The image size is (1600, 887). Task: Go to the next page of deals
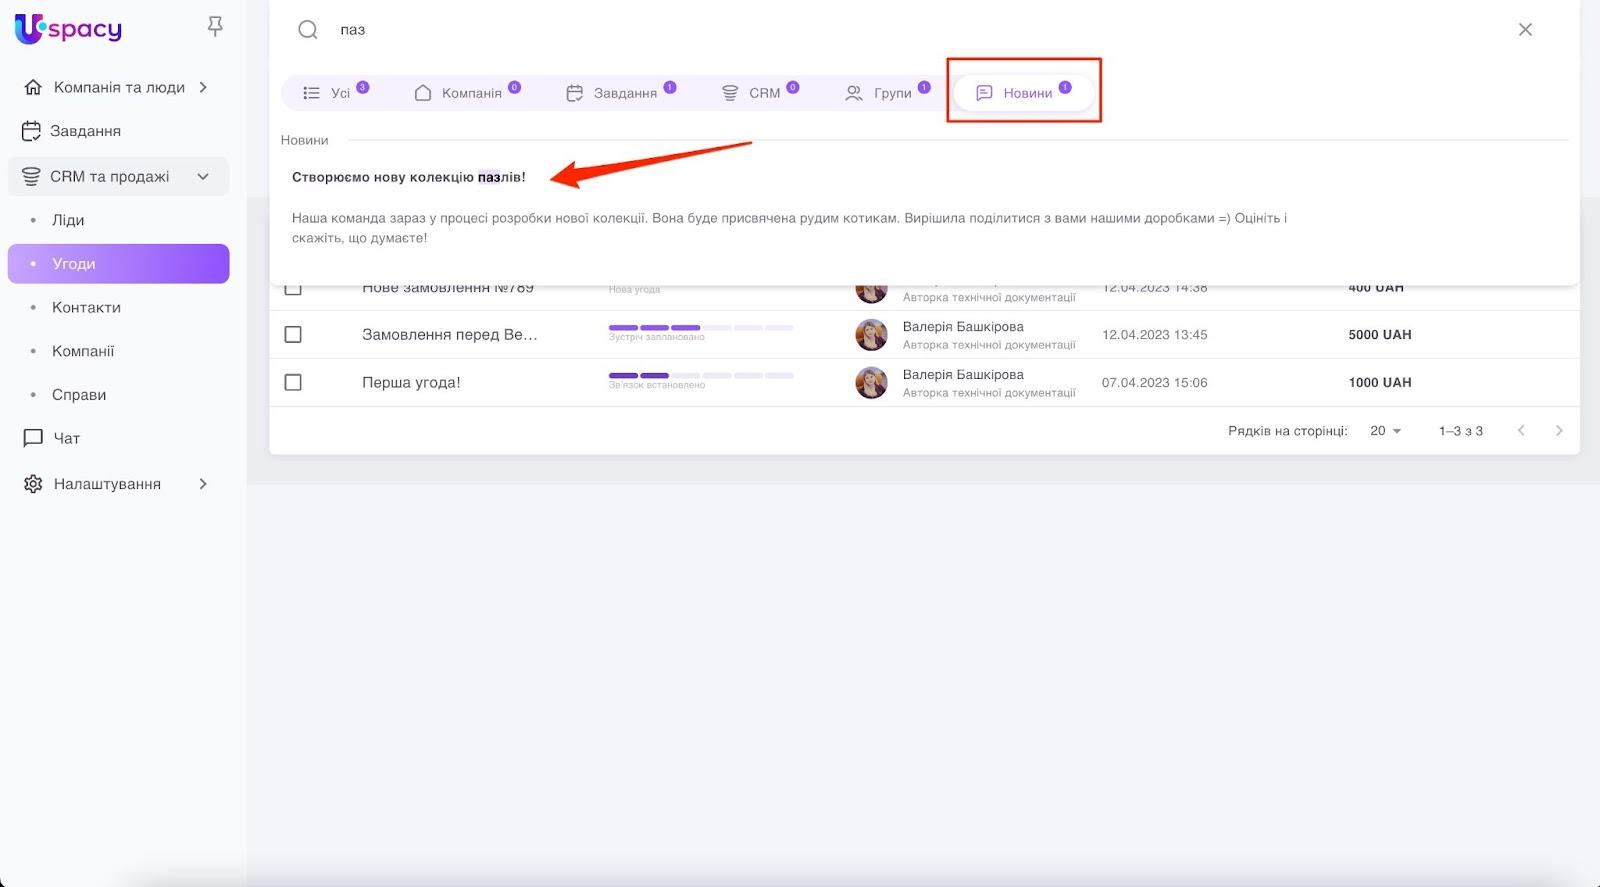pyautogui.click(x=1559, y=431)
